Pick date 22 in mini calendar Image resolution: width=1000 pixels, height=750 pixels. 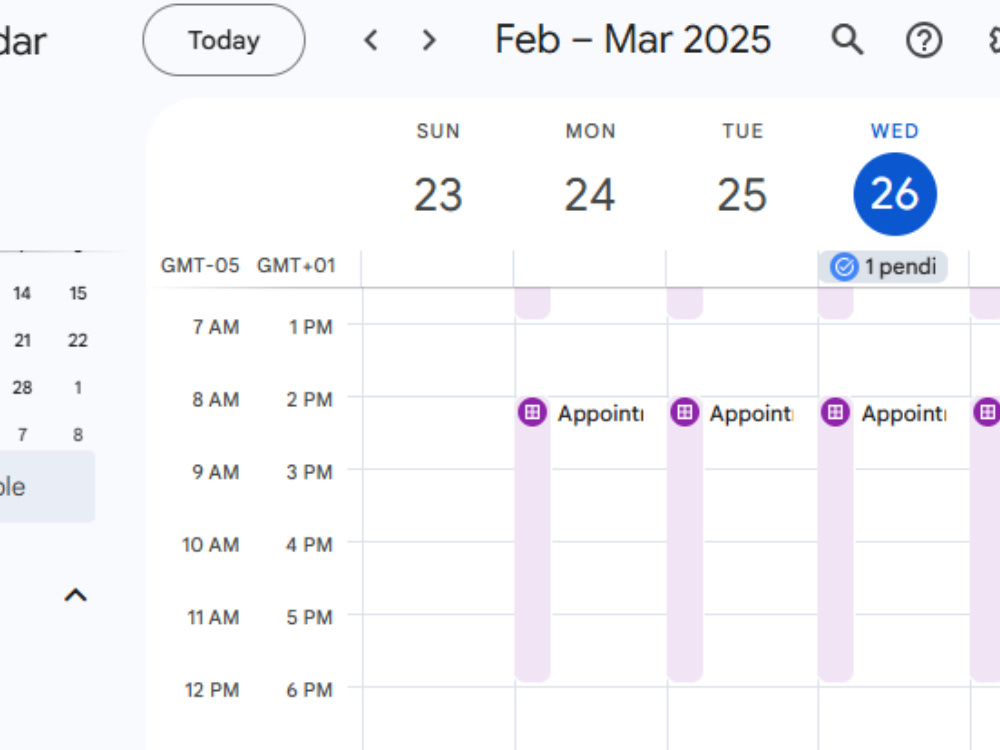tap(78, 341)
